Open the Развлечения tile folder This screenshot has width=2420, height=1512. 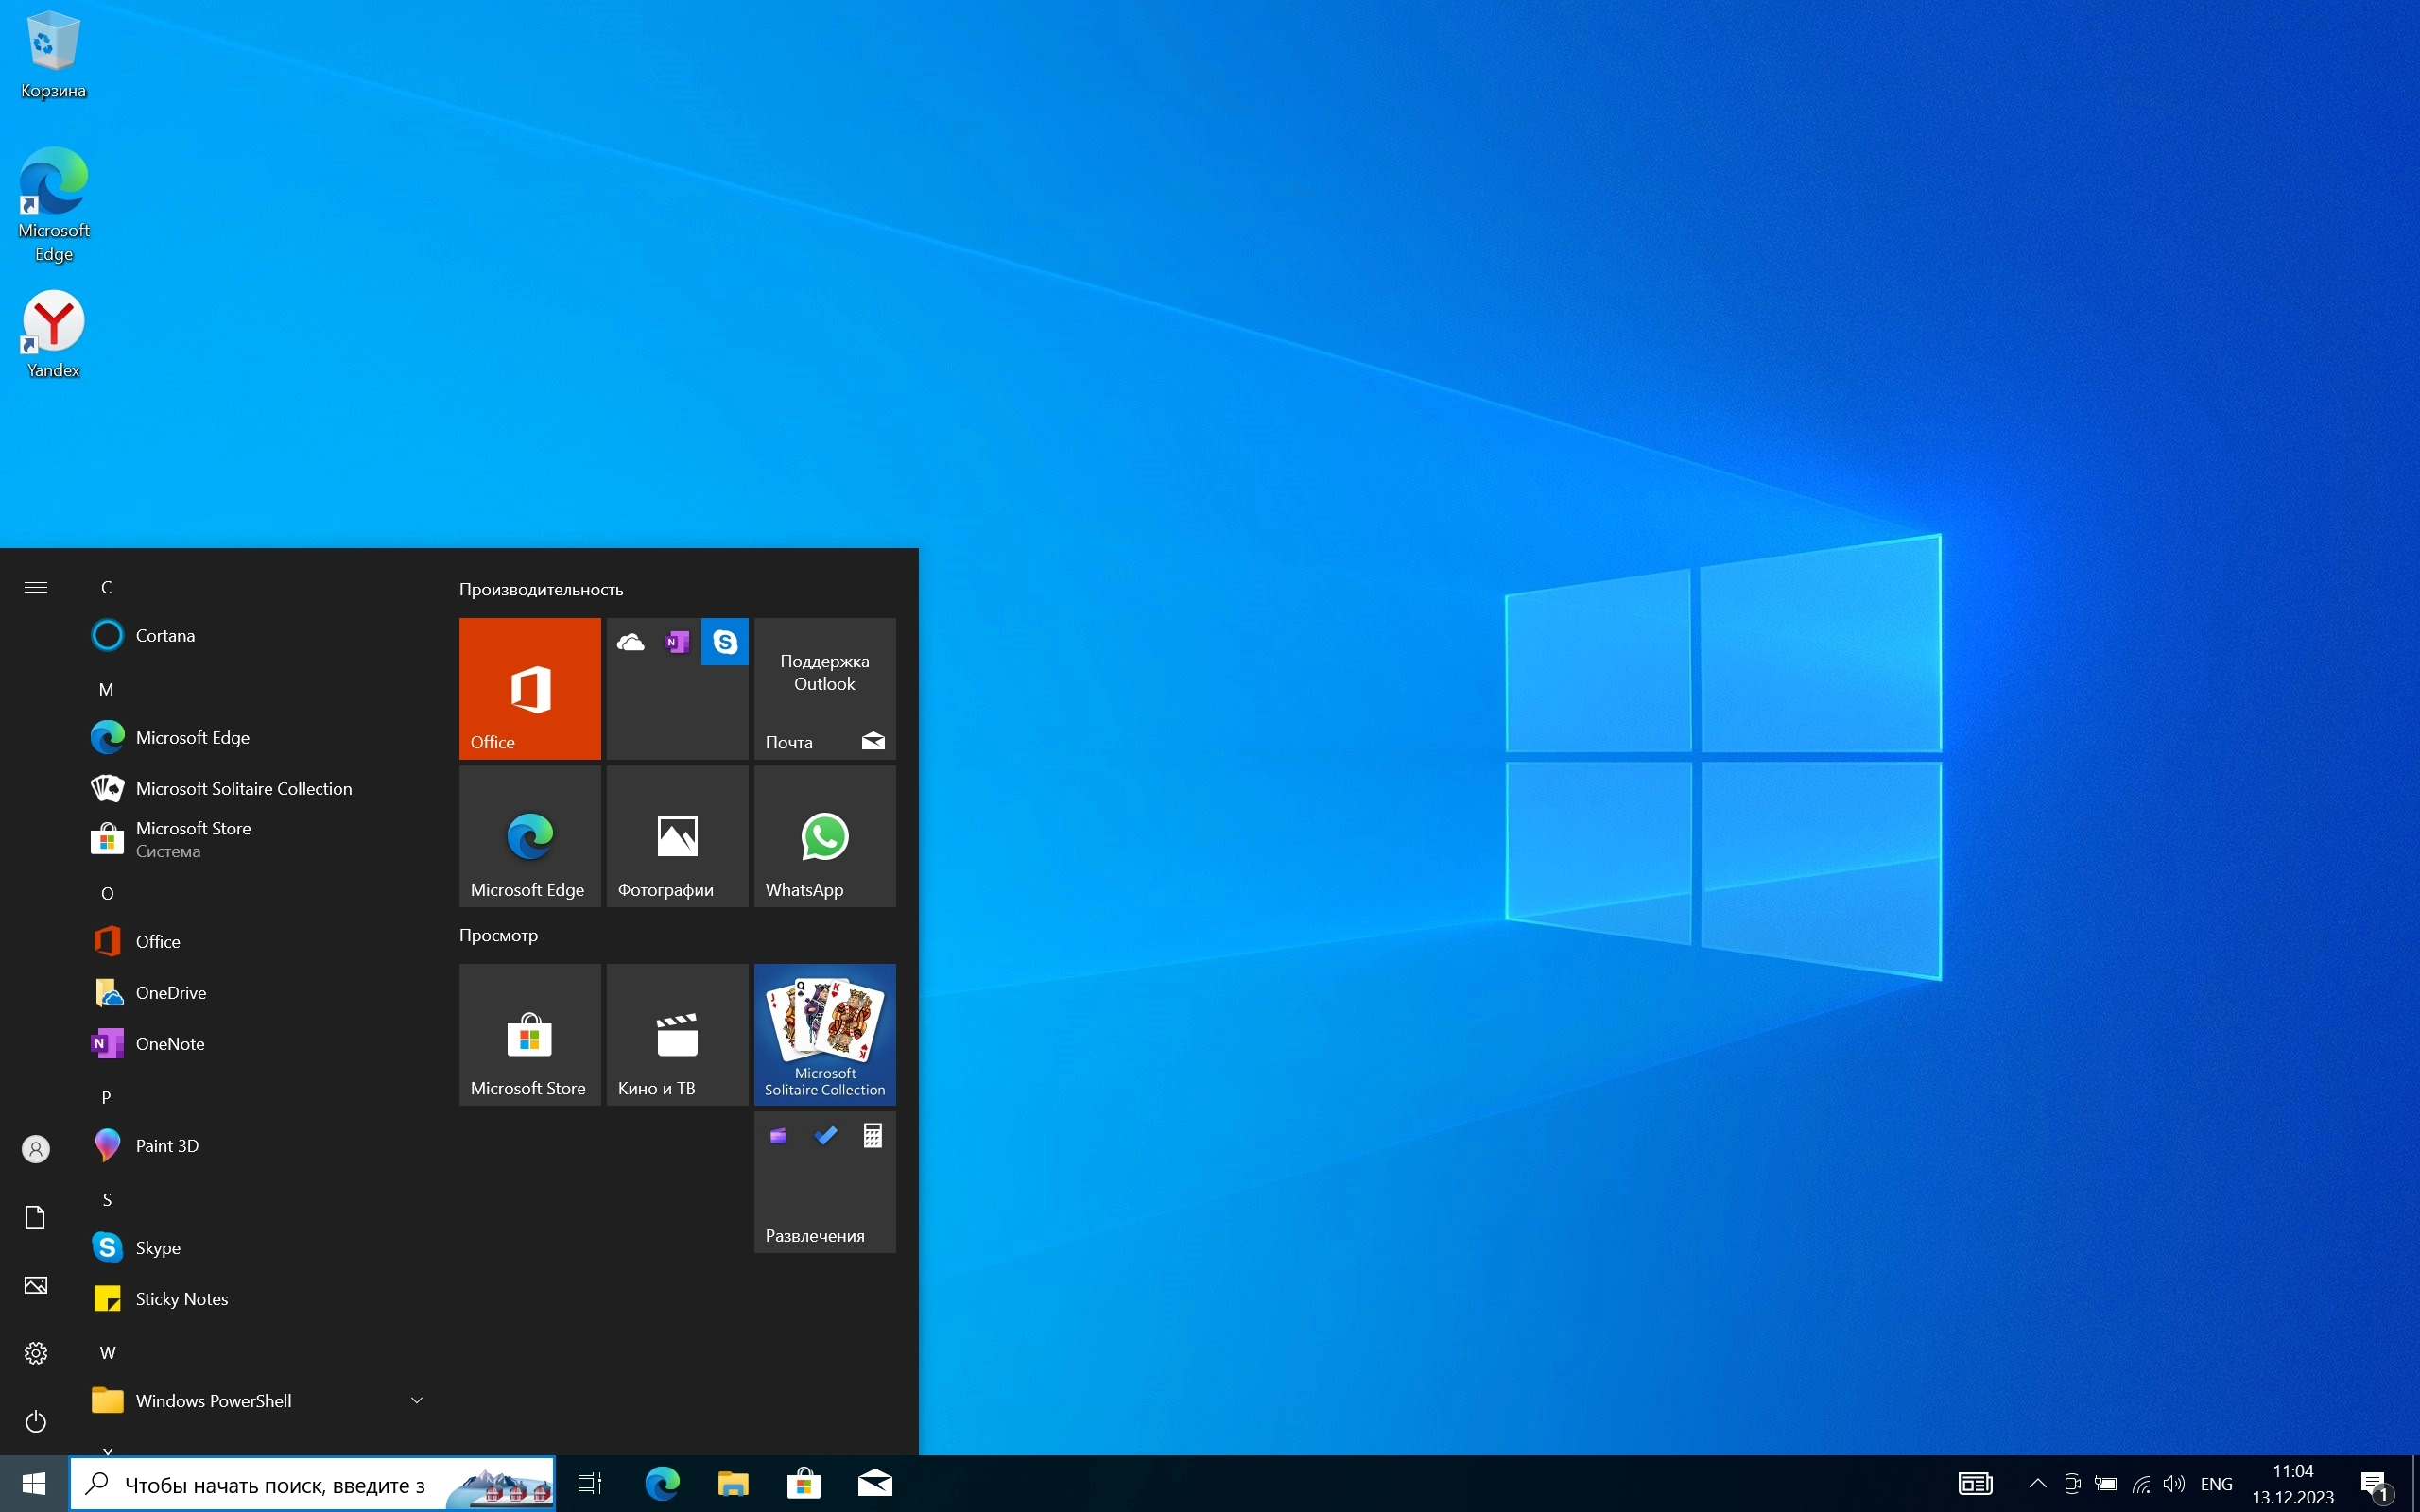pyautogui.click(x=824, y=1182)
